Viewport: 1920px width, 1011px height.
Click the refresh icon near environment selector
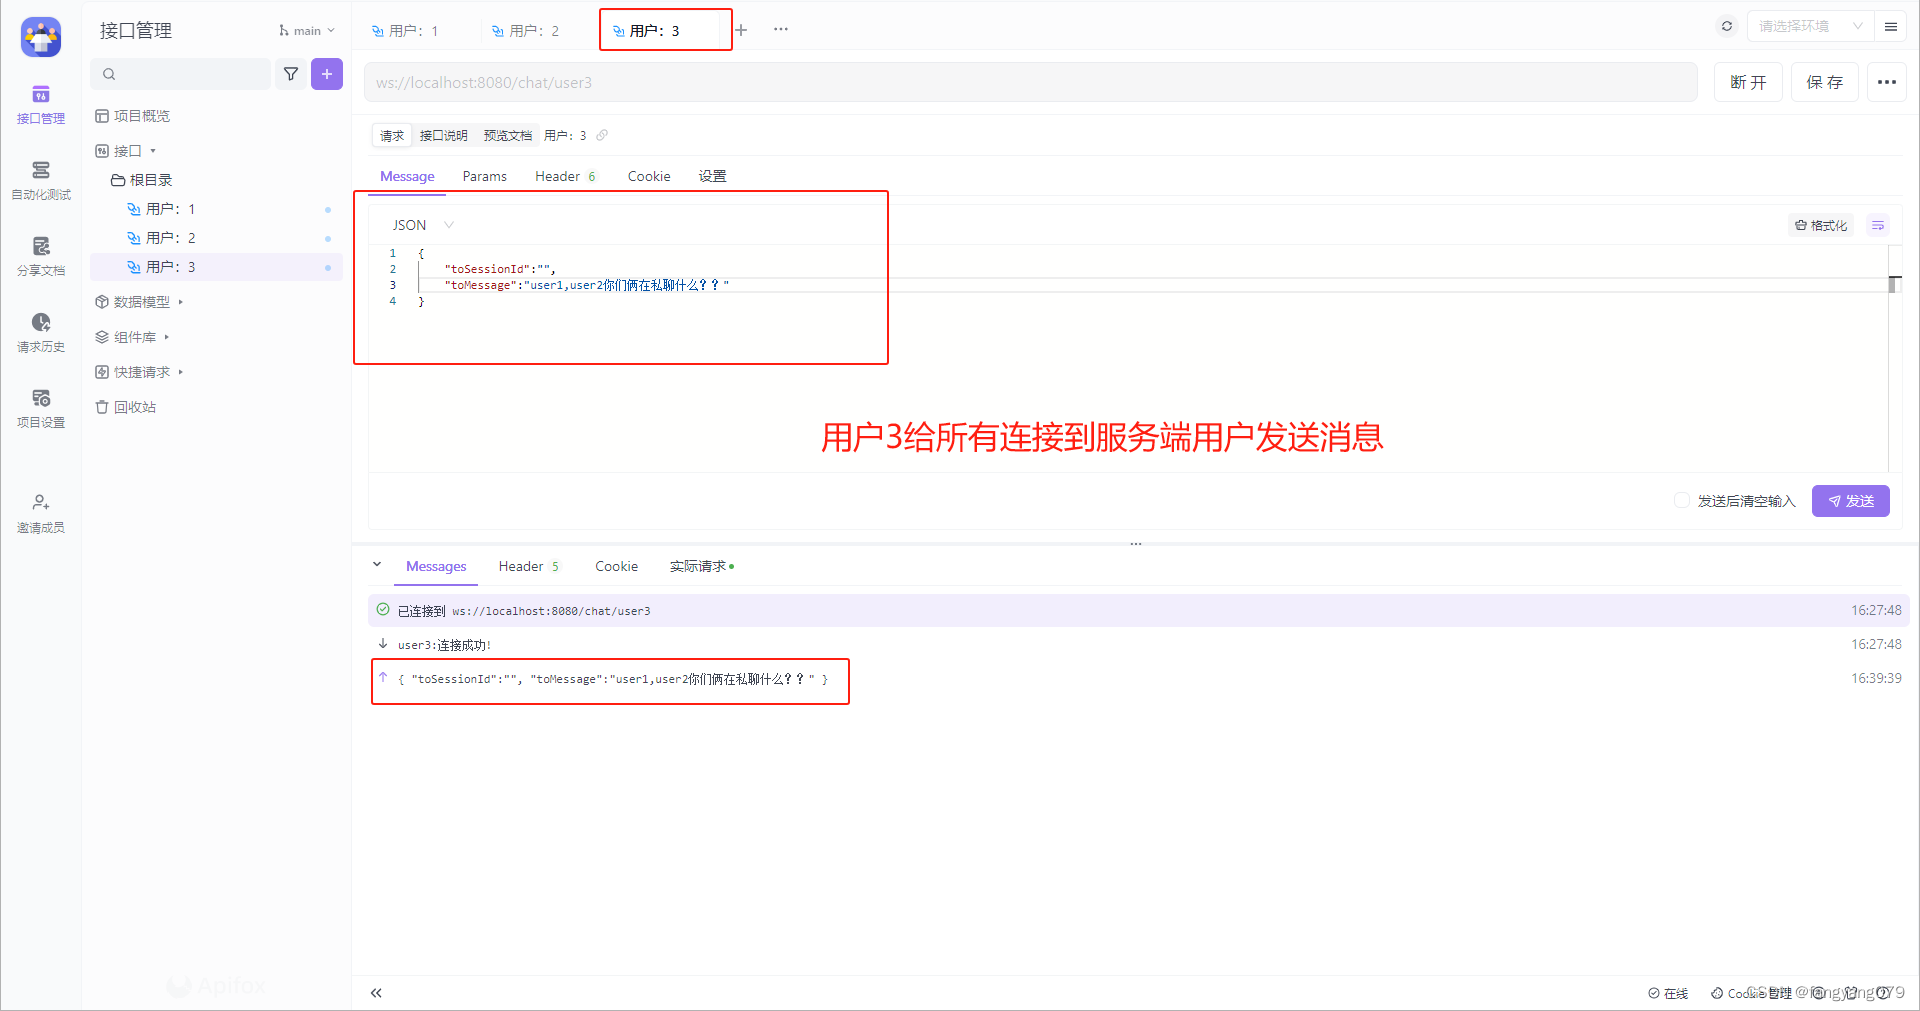pyautogui.click(x=1726, y=26)
